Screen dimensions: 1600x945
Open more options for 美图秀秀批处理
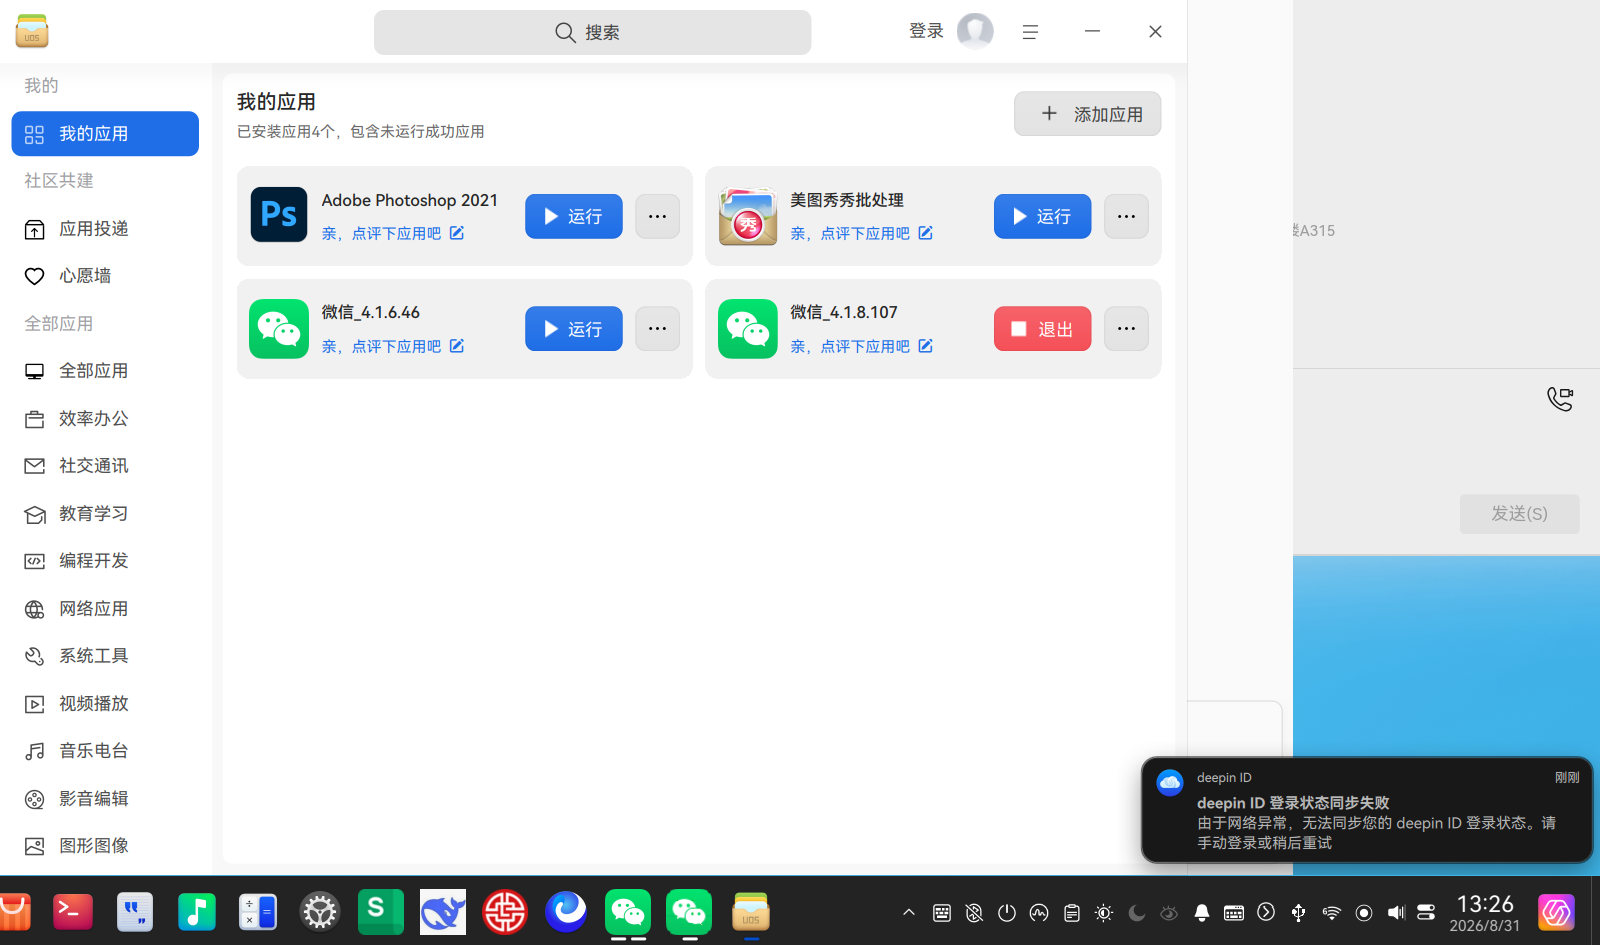(1126, 216)
